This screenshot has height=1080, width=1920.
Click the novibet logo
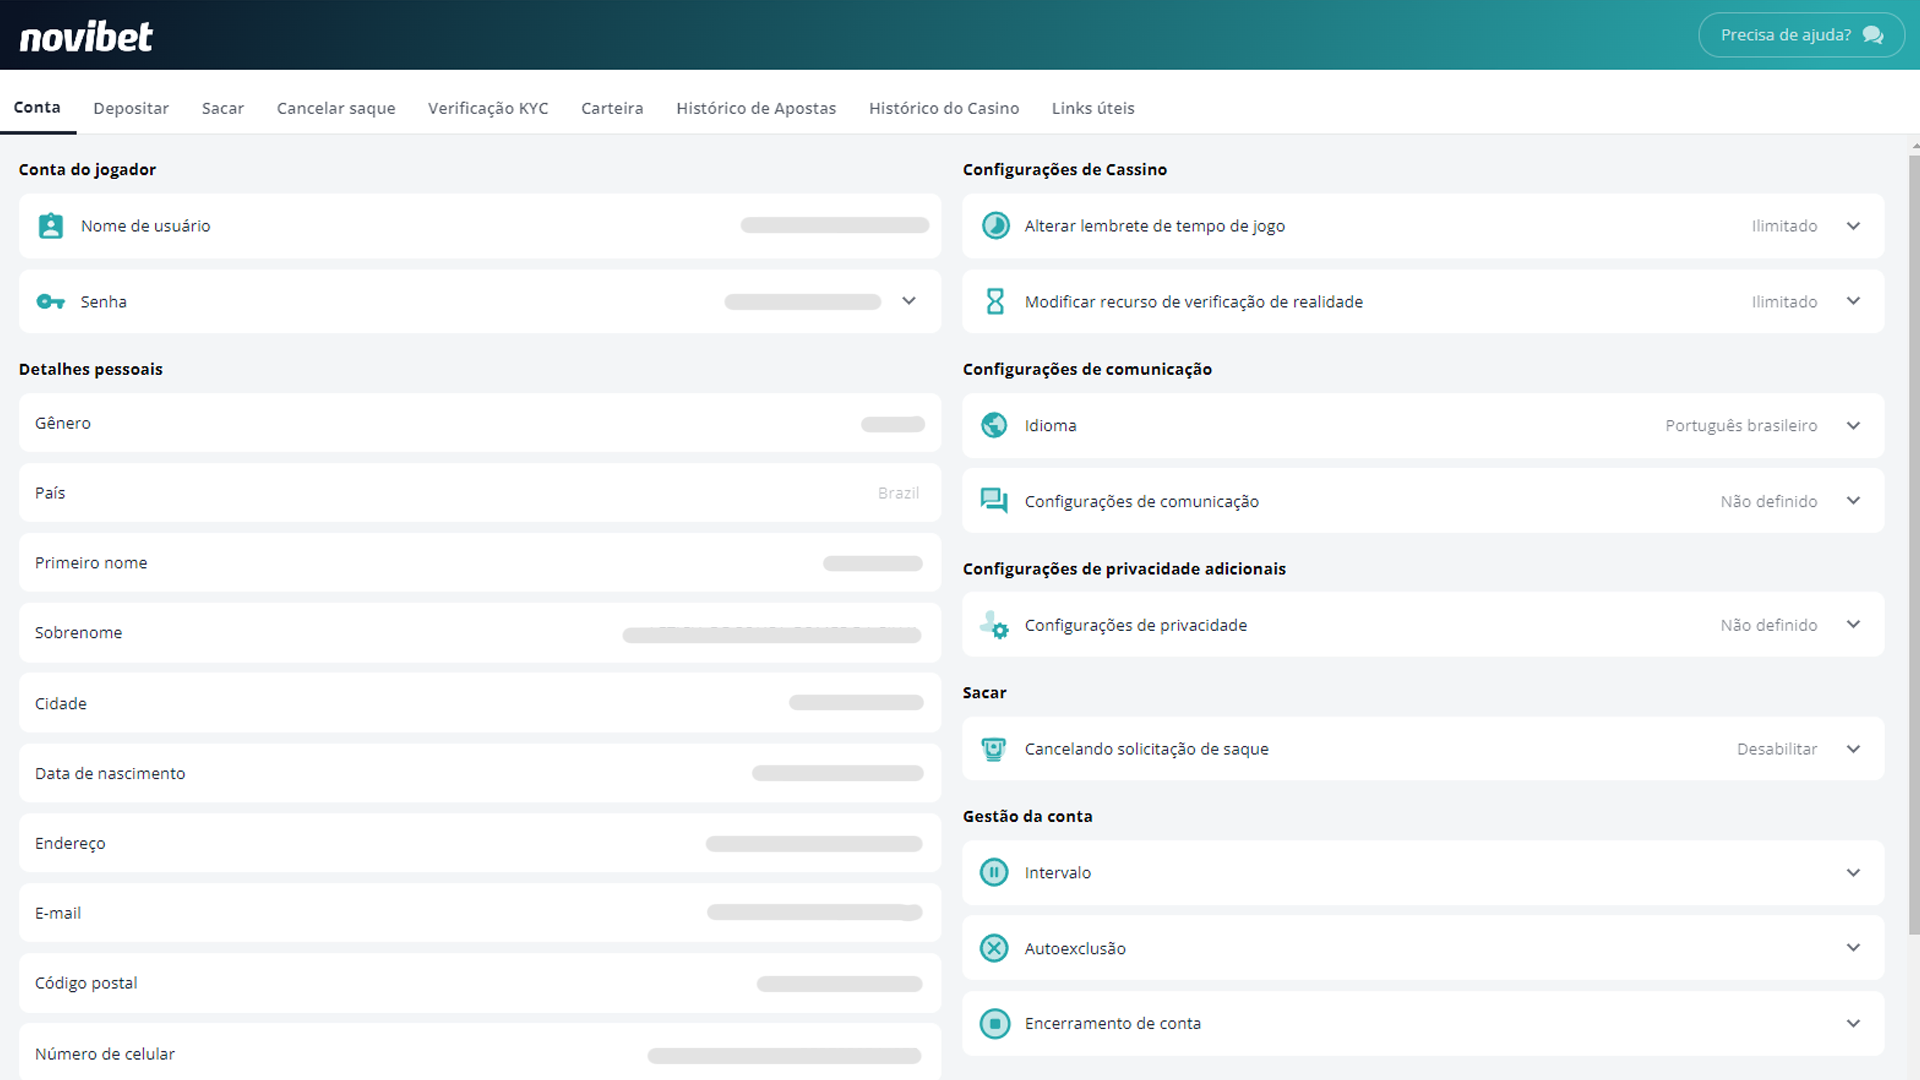86,37
